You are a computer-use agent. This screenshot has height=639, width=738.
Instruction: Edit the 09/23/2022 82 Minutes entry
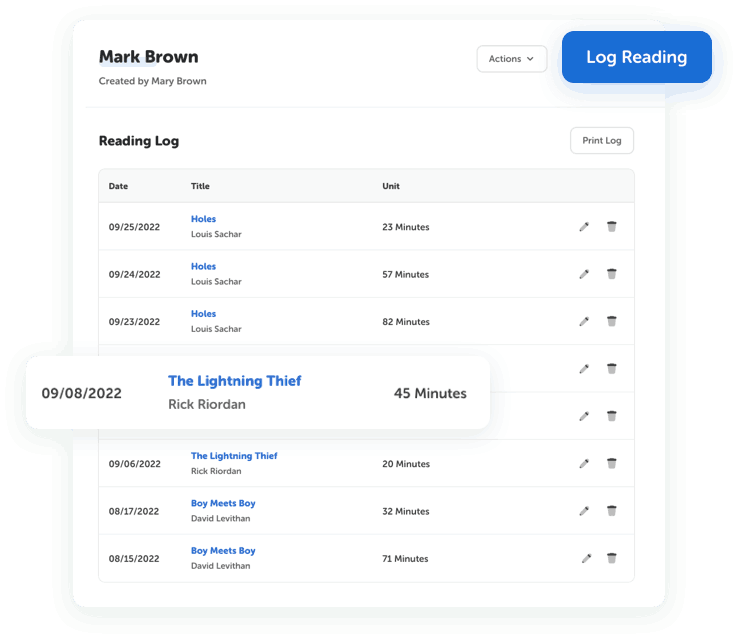(x=584, y=322)
